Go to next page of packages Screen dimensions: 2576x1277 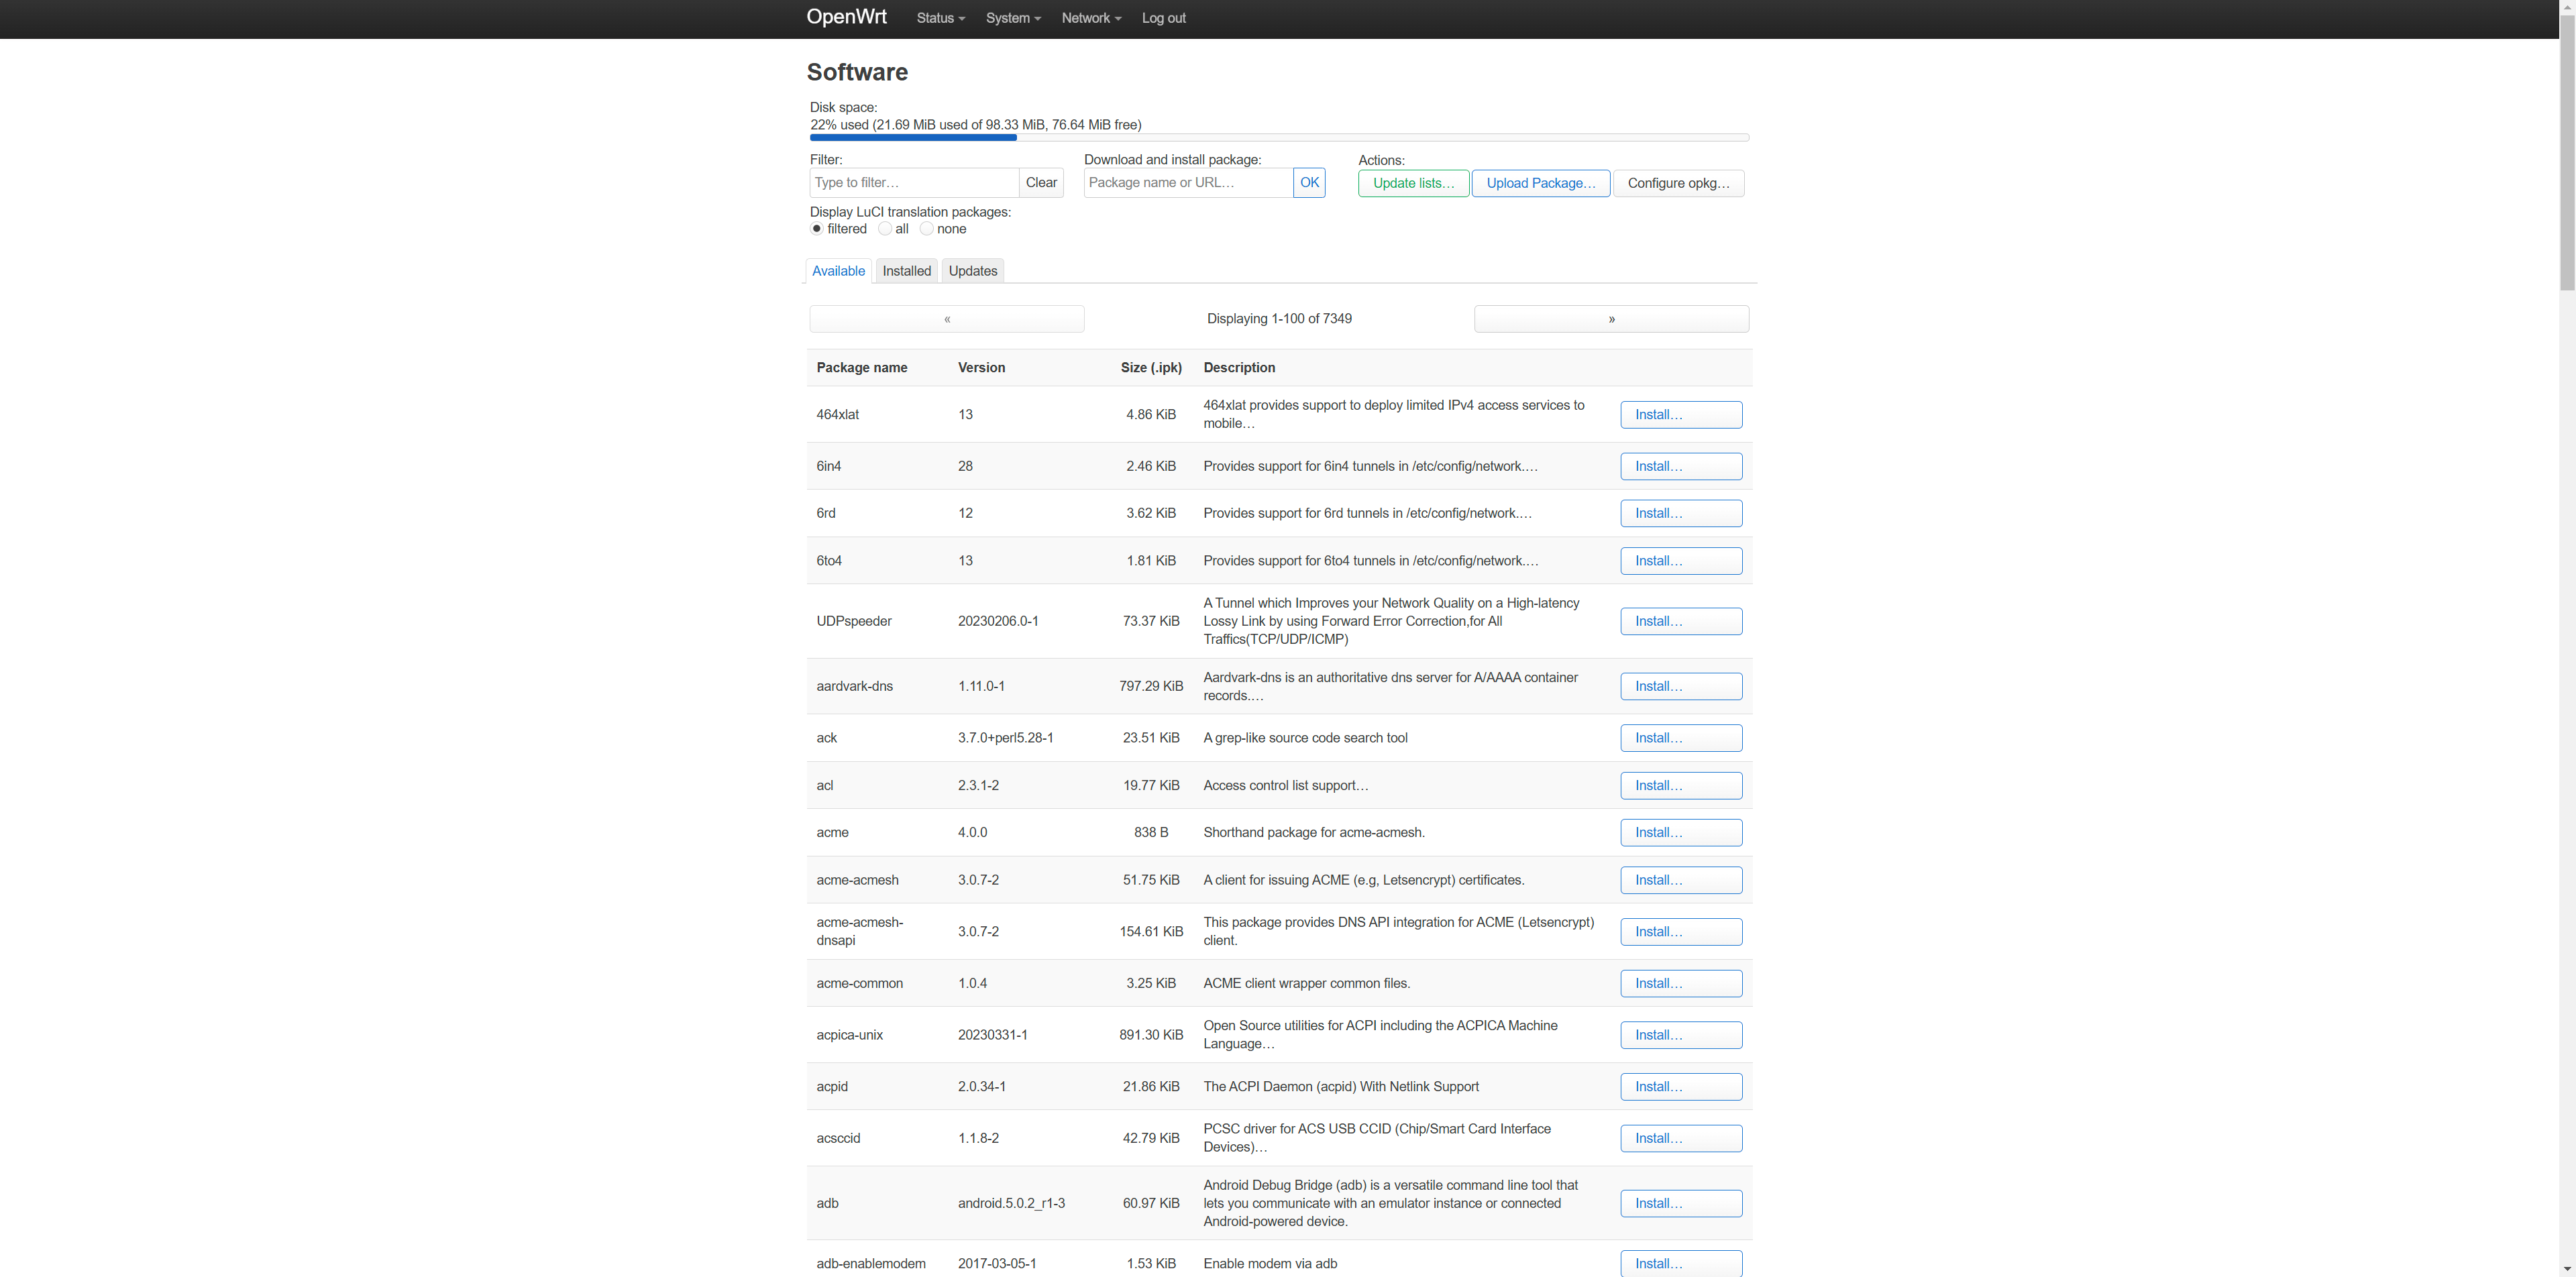point(1611,319)
